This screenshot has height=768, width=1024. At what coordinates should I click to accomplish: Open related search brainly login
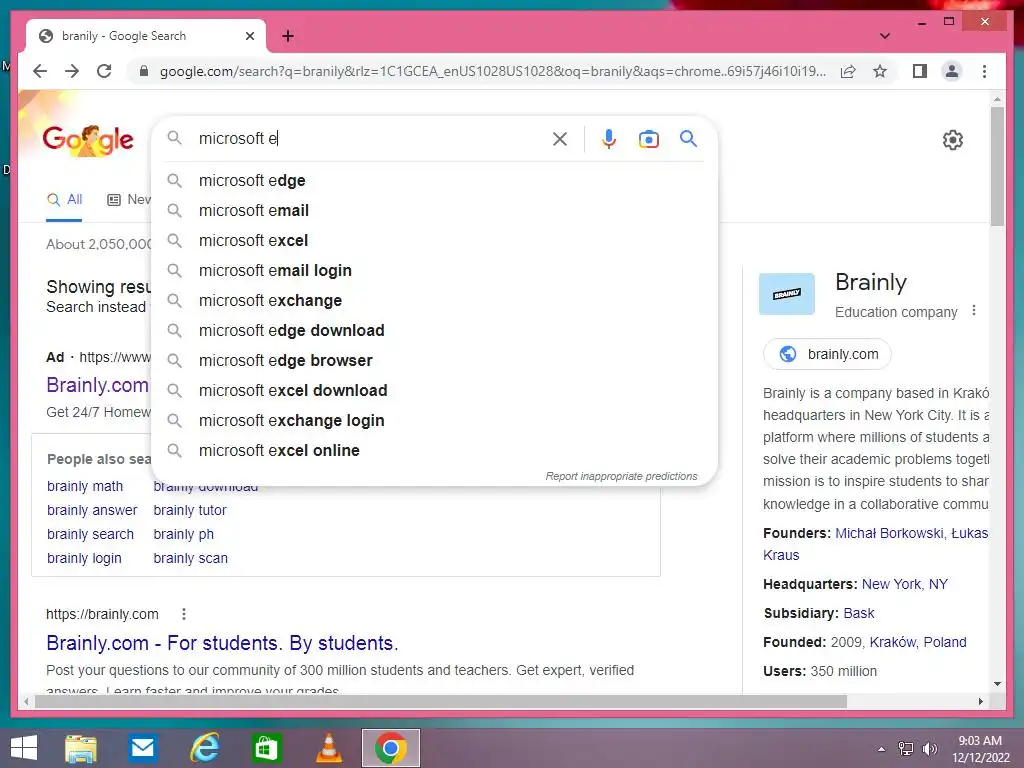[84, 558]
